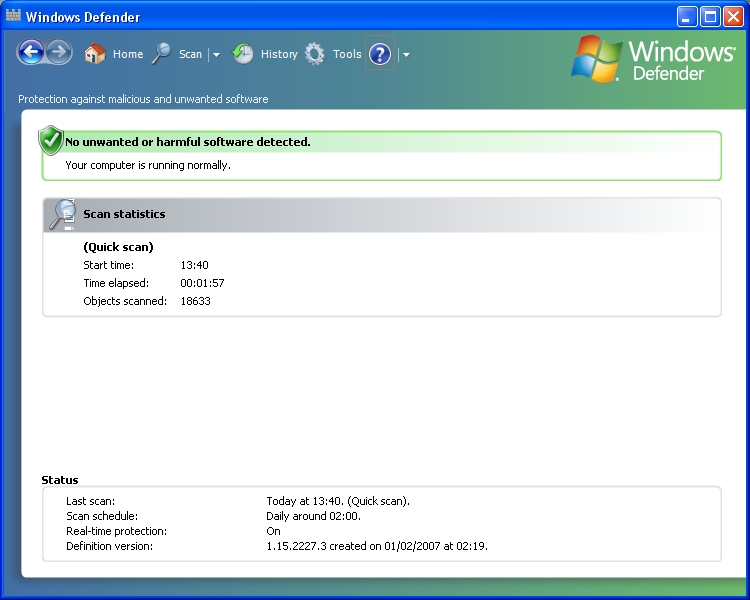Click the Home house icon
The width and height of the screenshot is (750, 600).
point(95,54)
